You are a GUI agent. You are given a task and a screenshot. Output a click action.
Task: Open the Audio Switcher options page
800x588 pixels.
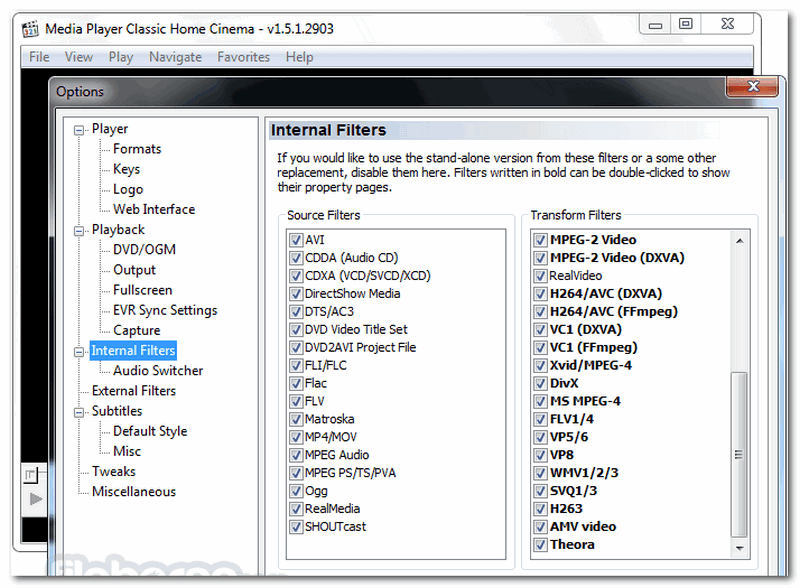157,371
